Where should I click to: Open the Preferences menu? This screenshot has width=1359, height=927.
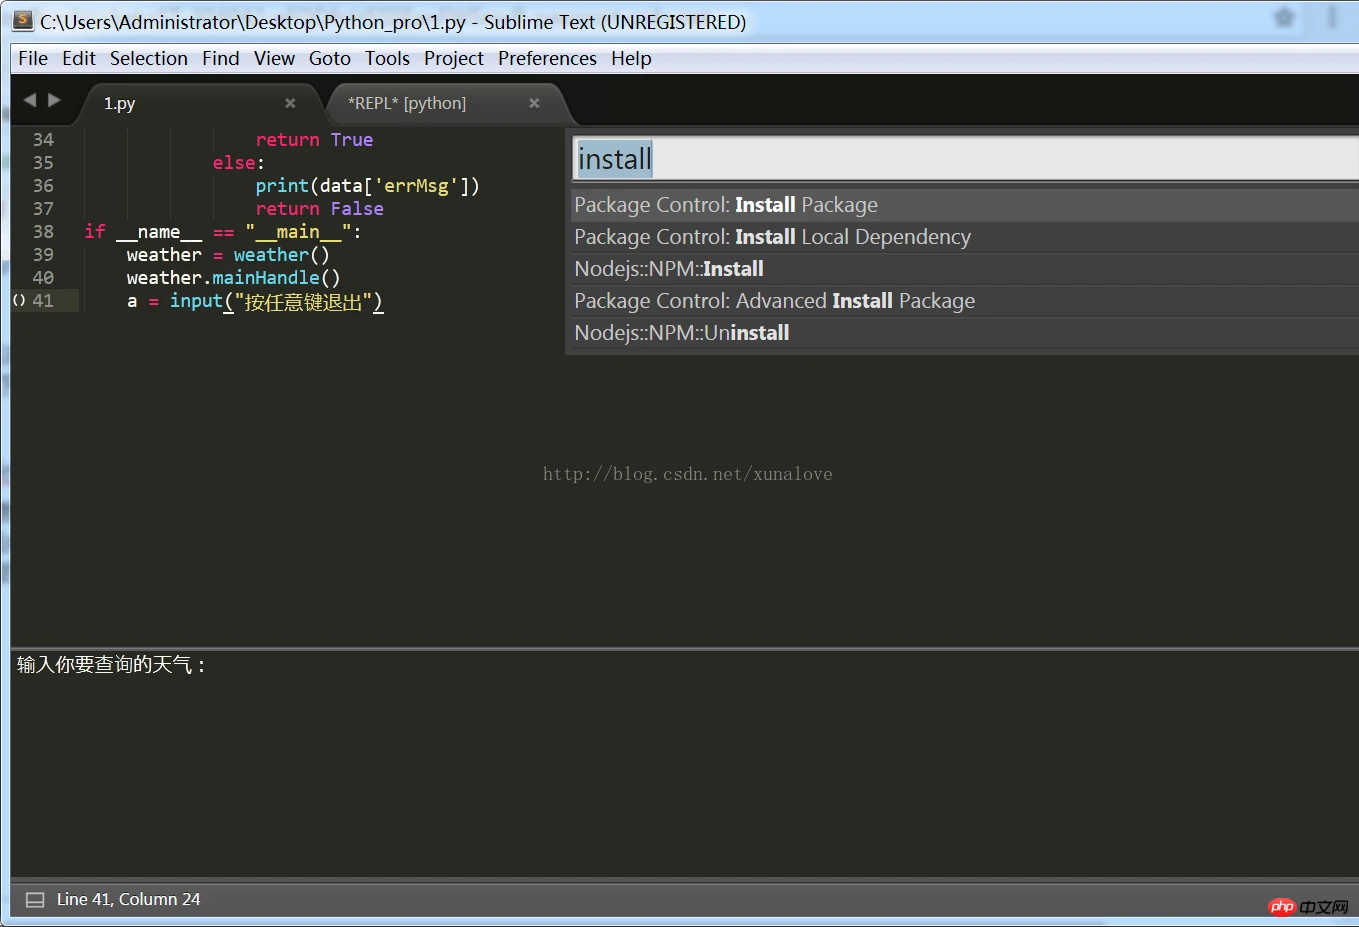(547, 58)
